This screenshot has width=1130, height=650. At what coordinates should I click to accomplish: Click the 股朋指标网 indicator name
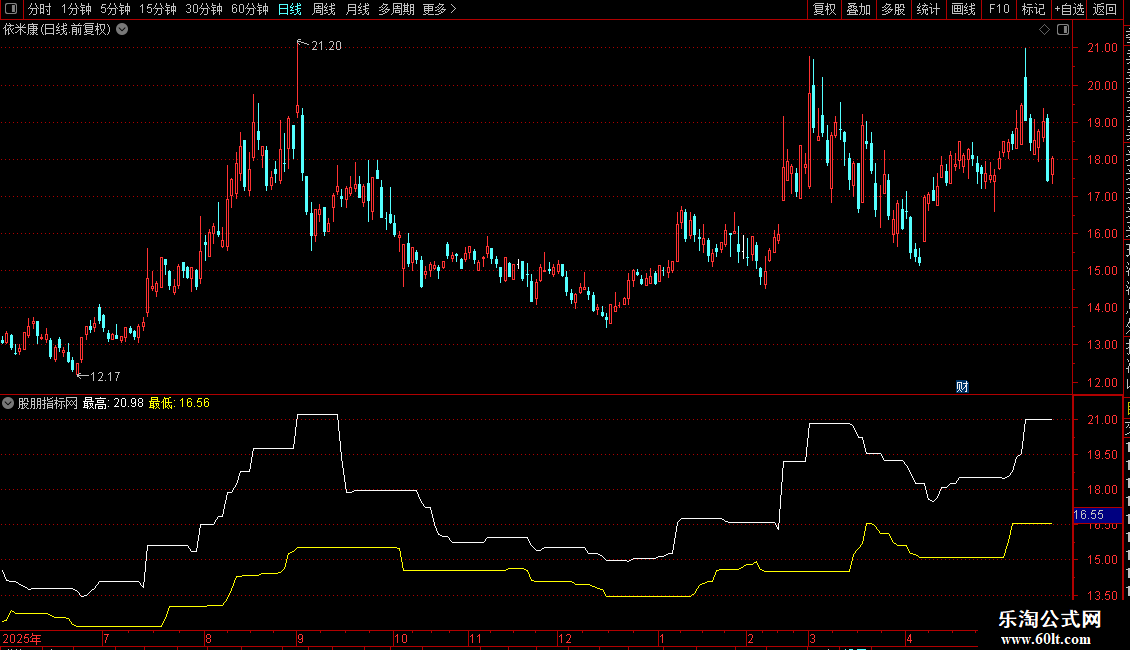pyautogui.click(x=48, y=404)
